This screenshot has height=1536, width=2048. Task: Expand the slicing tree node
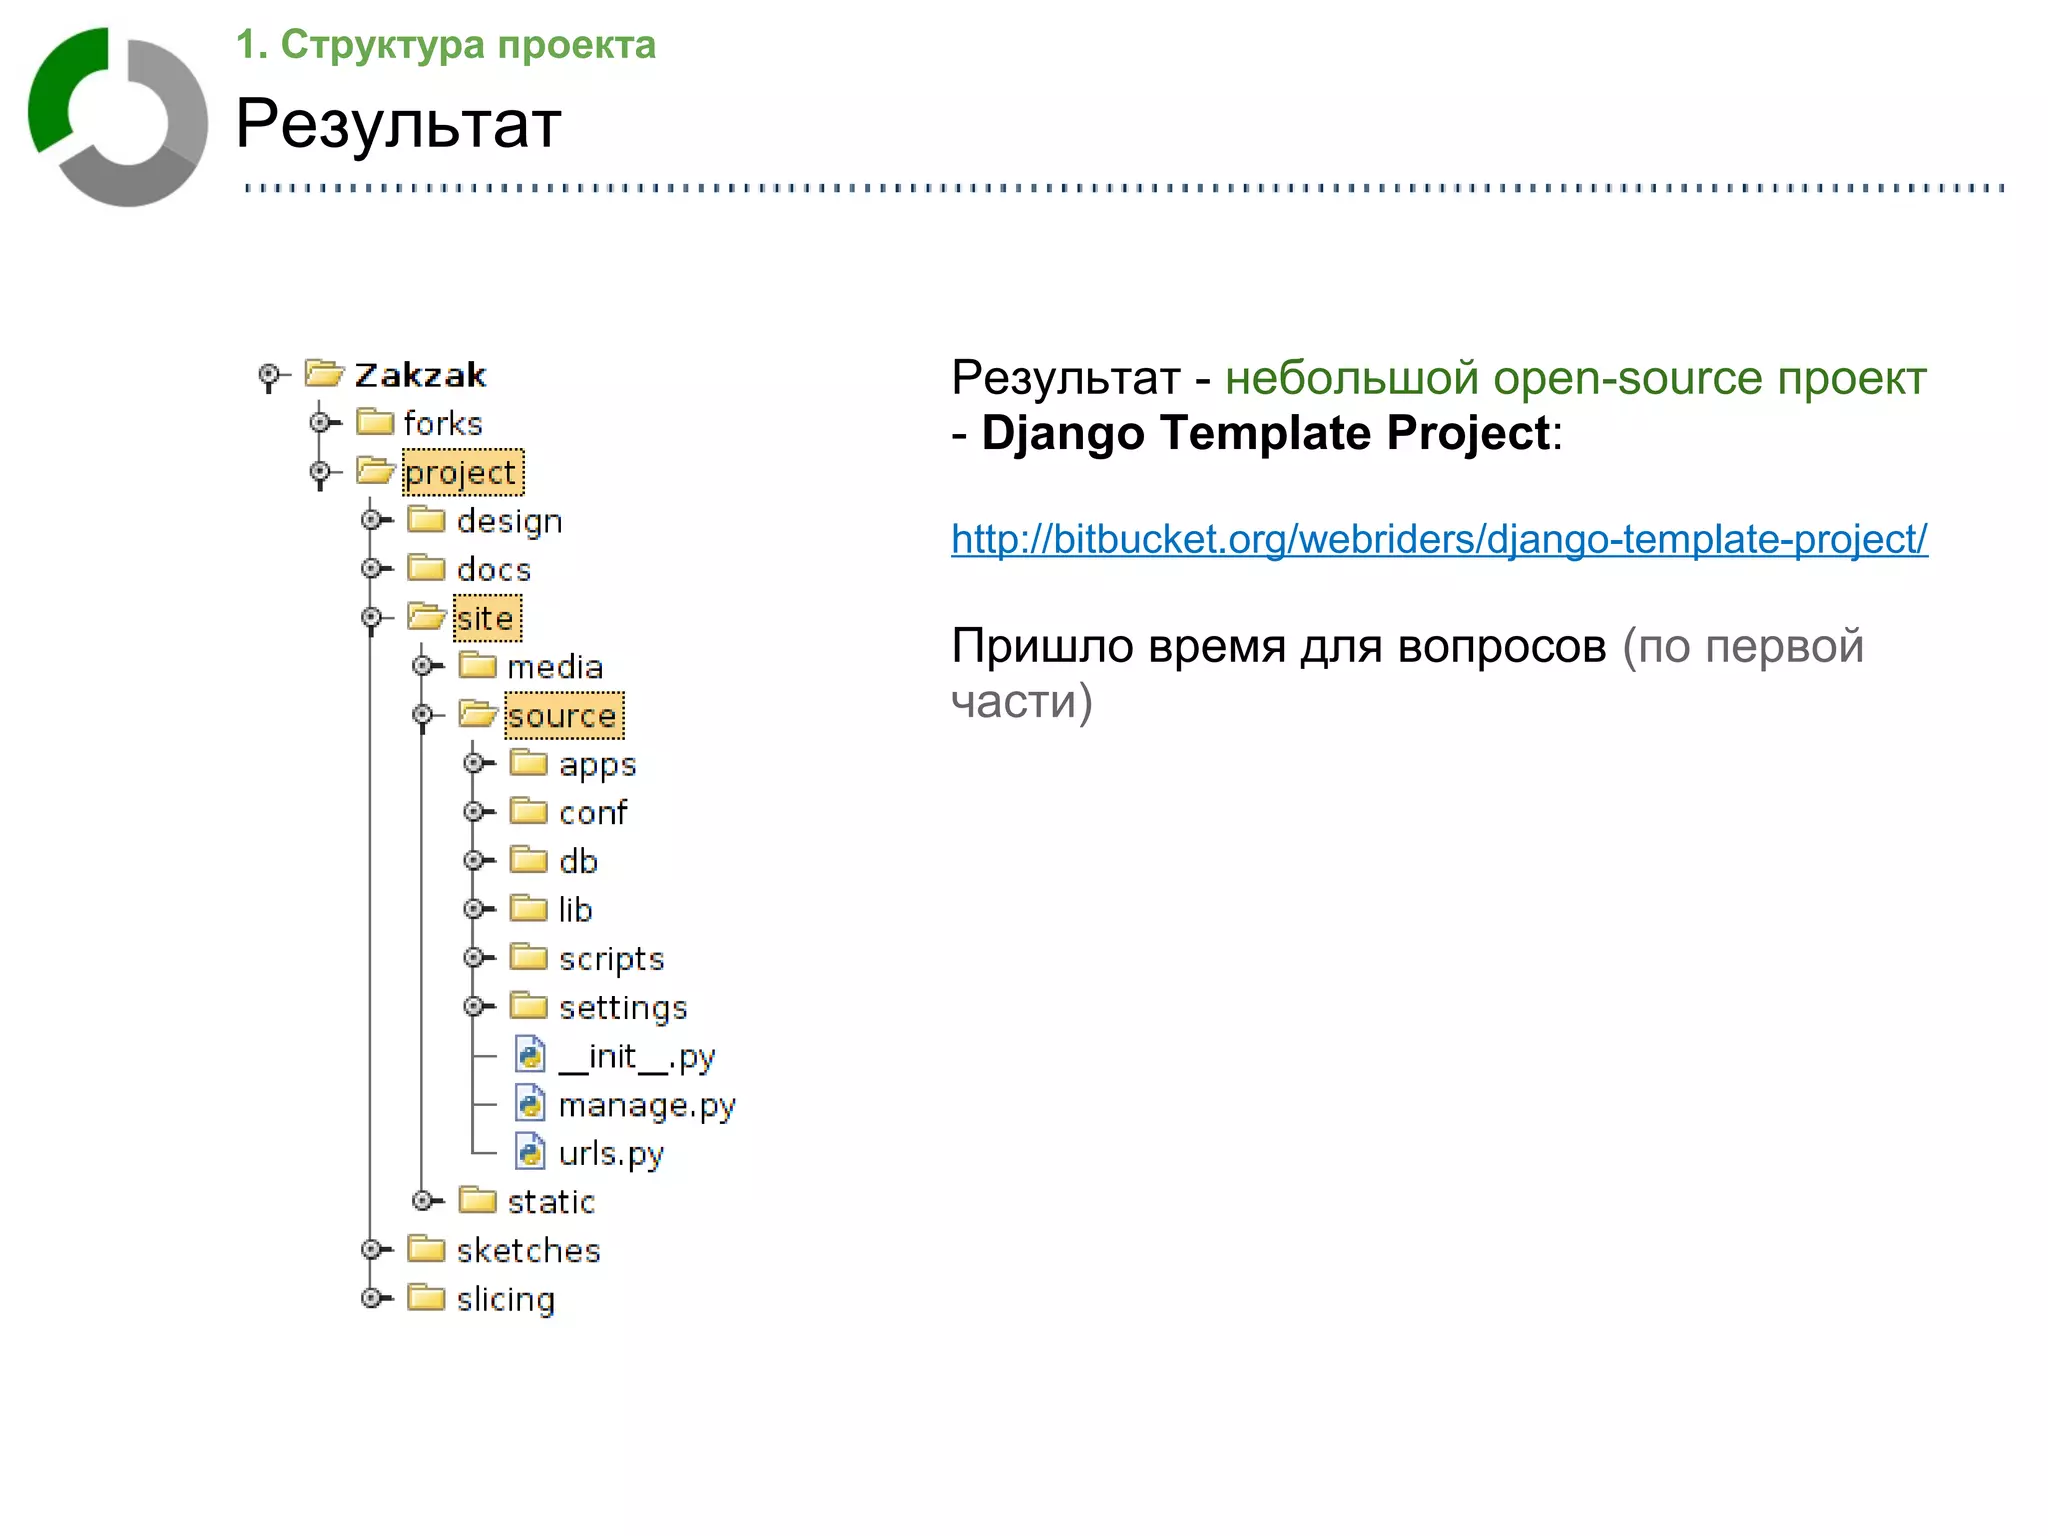click(x=371, y=1297)
